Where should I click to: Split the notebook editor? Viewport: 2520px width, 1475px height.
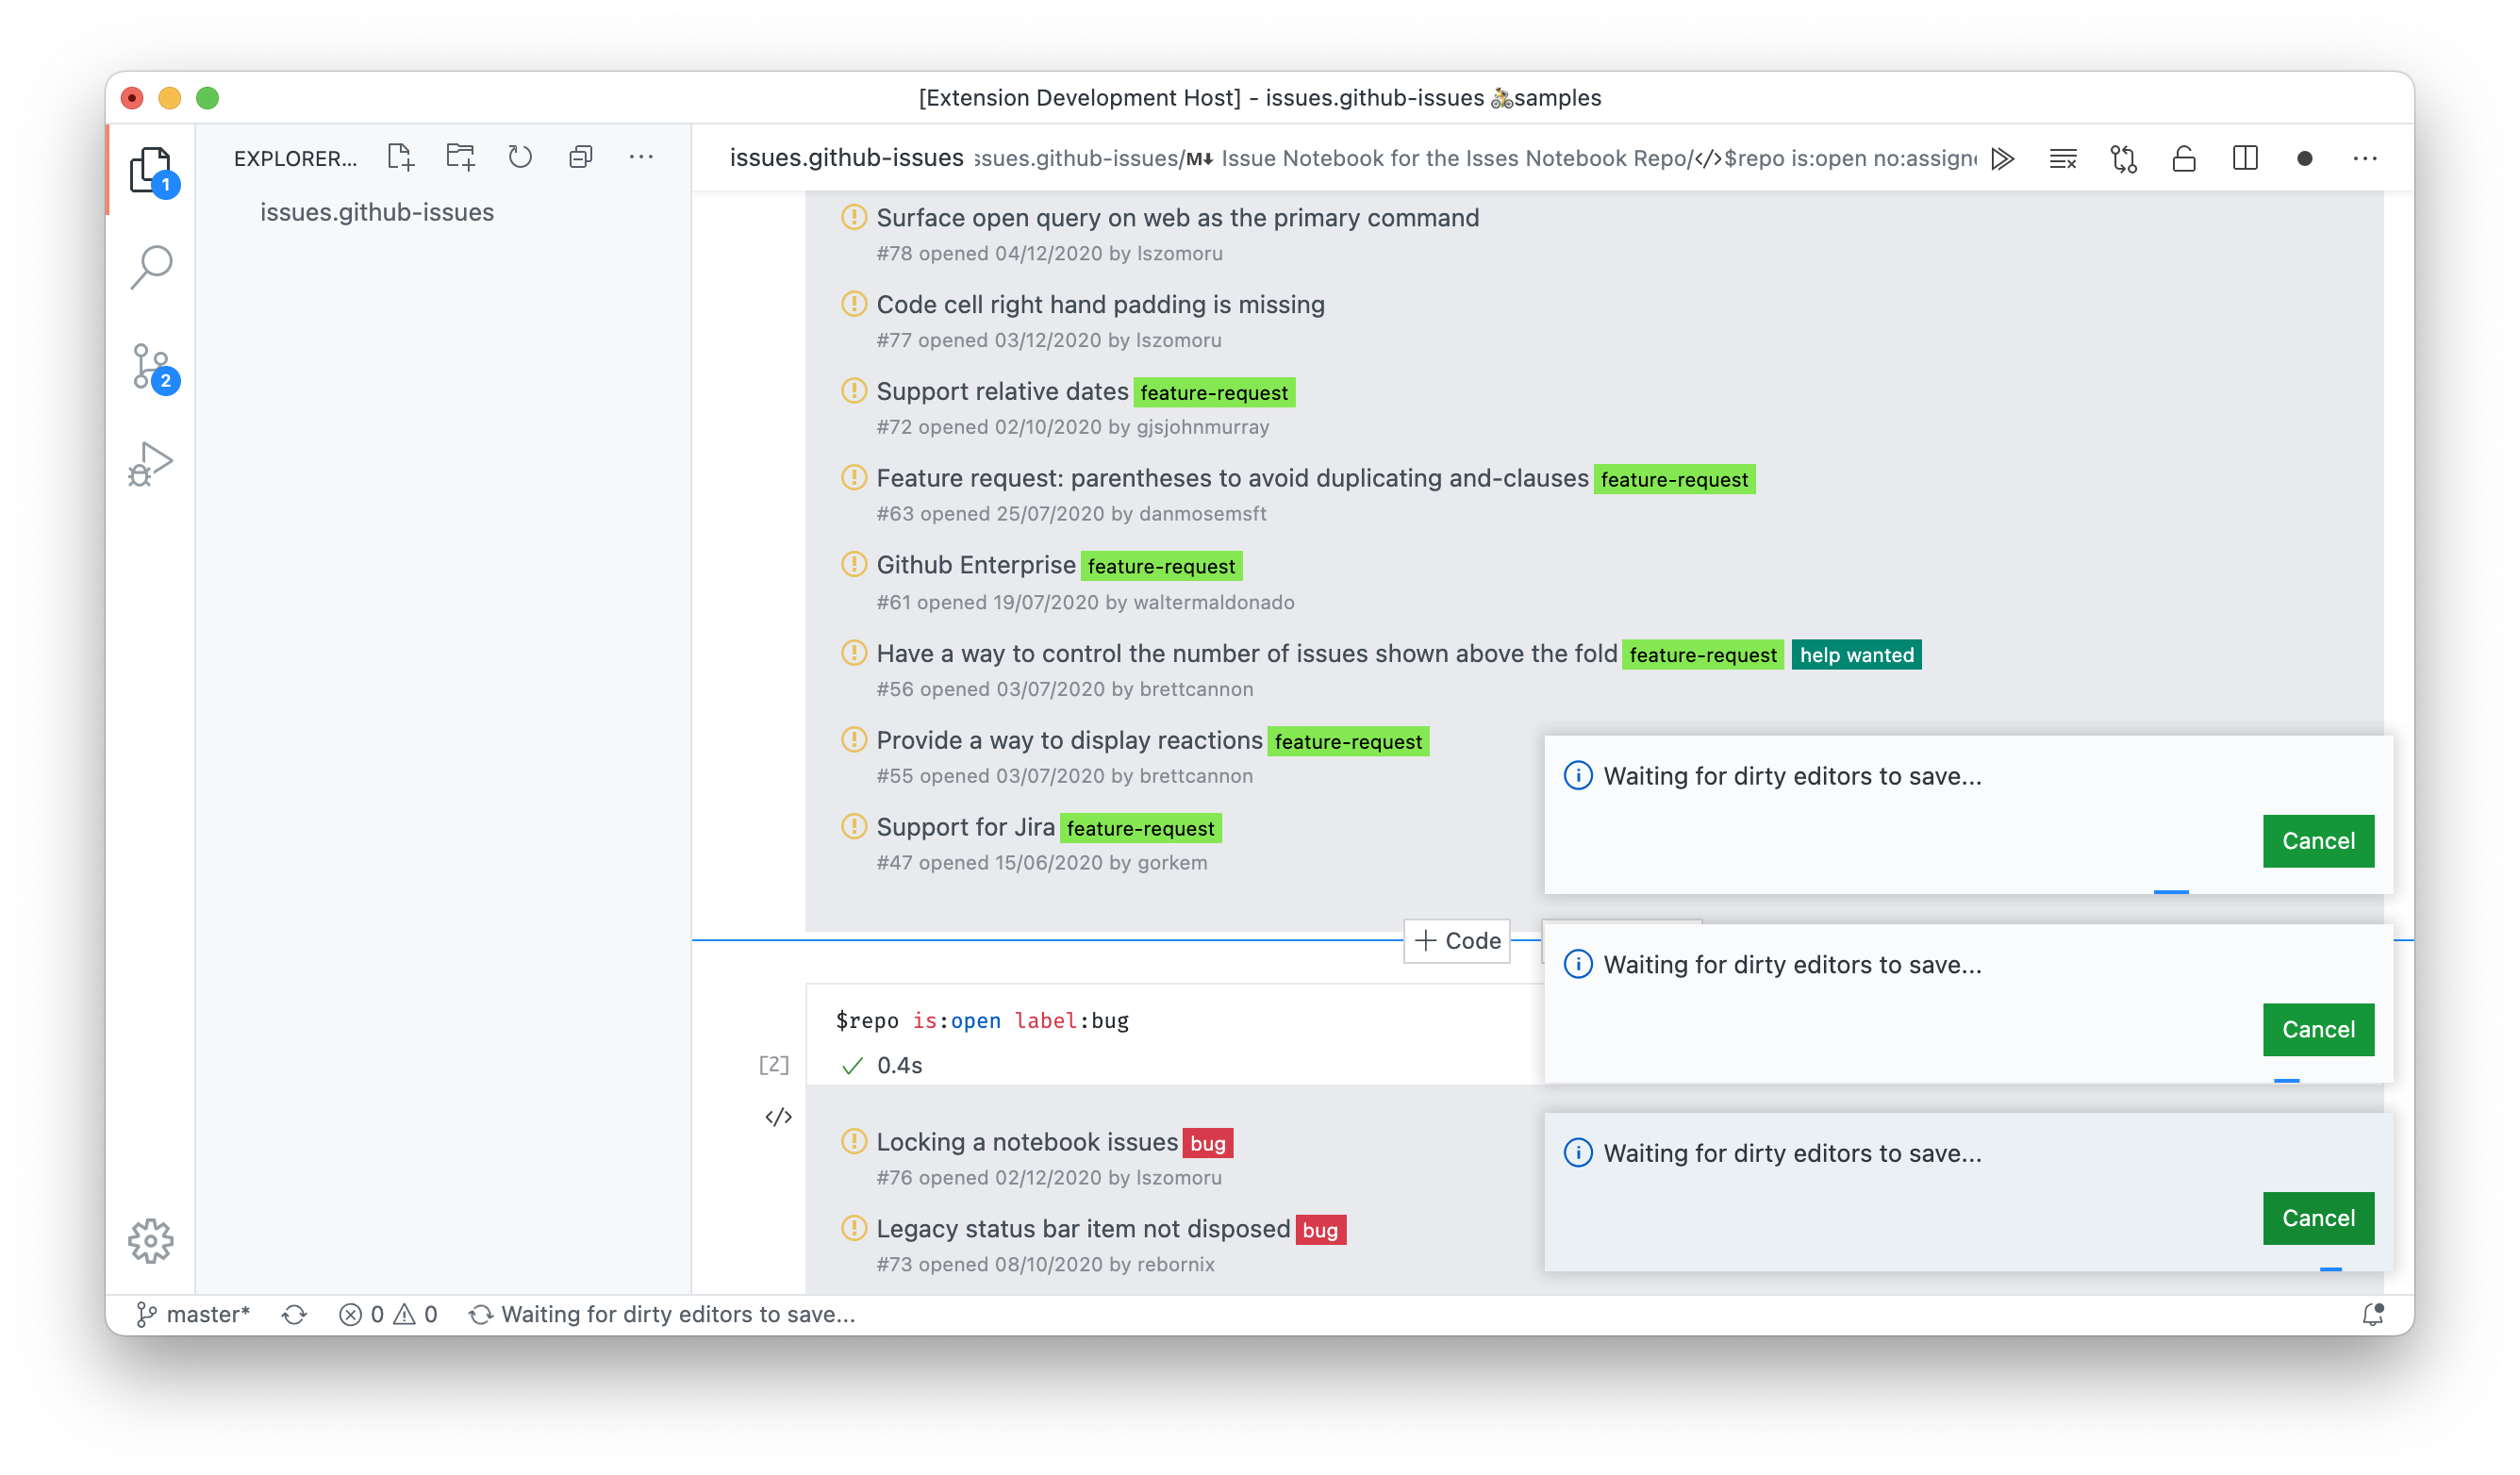[x=2245, y=158]
